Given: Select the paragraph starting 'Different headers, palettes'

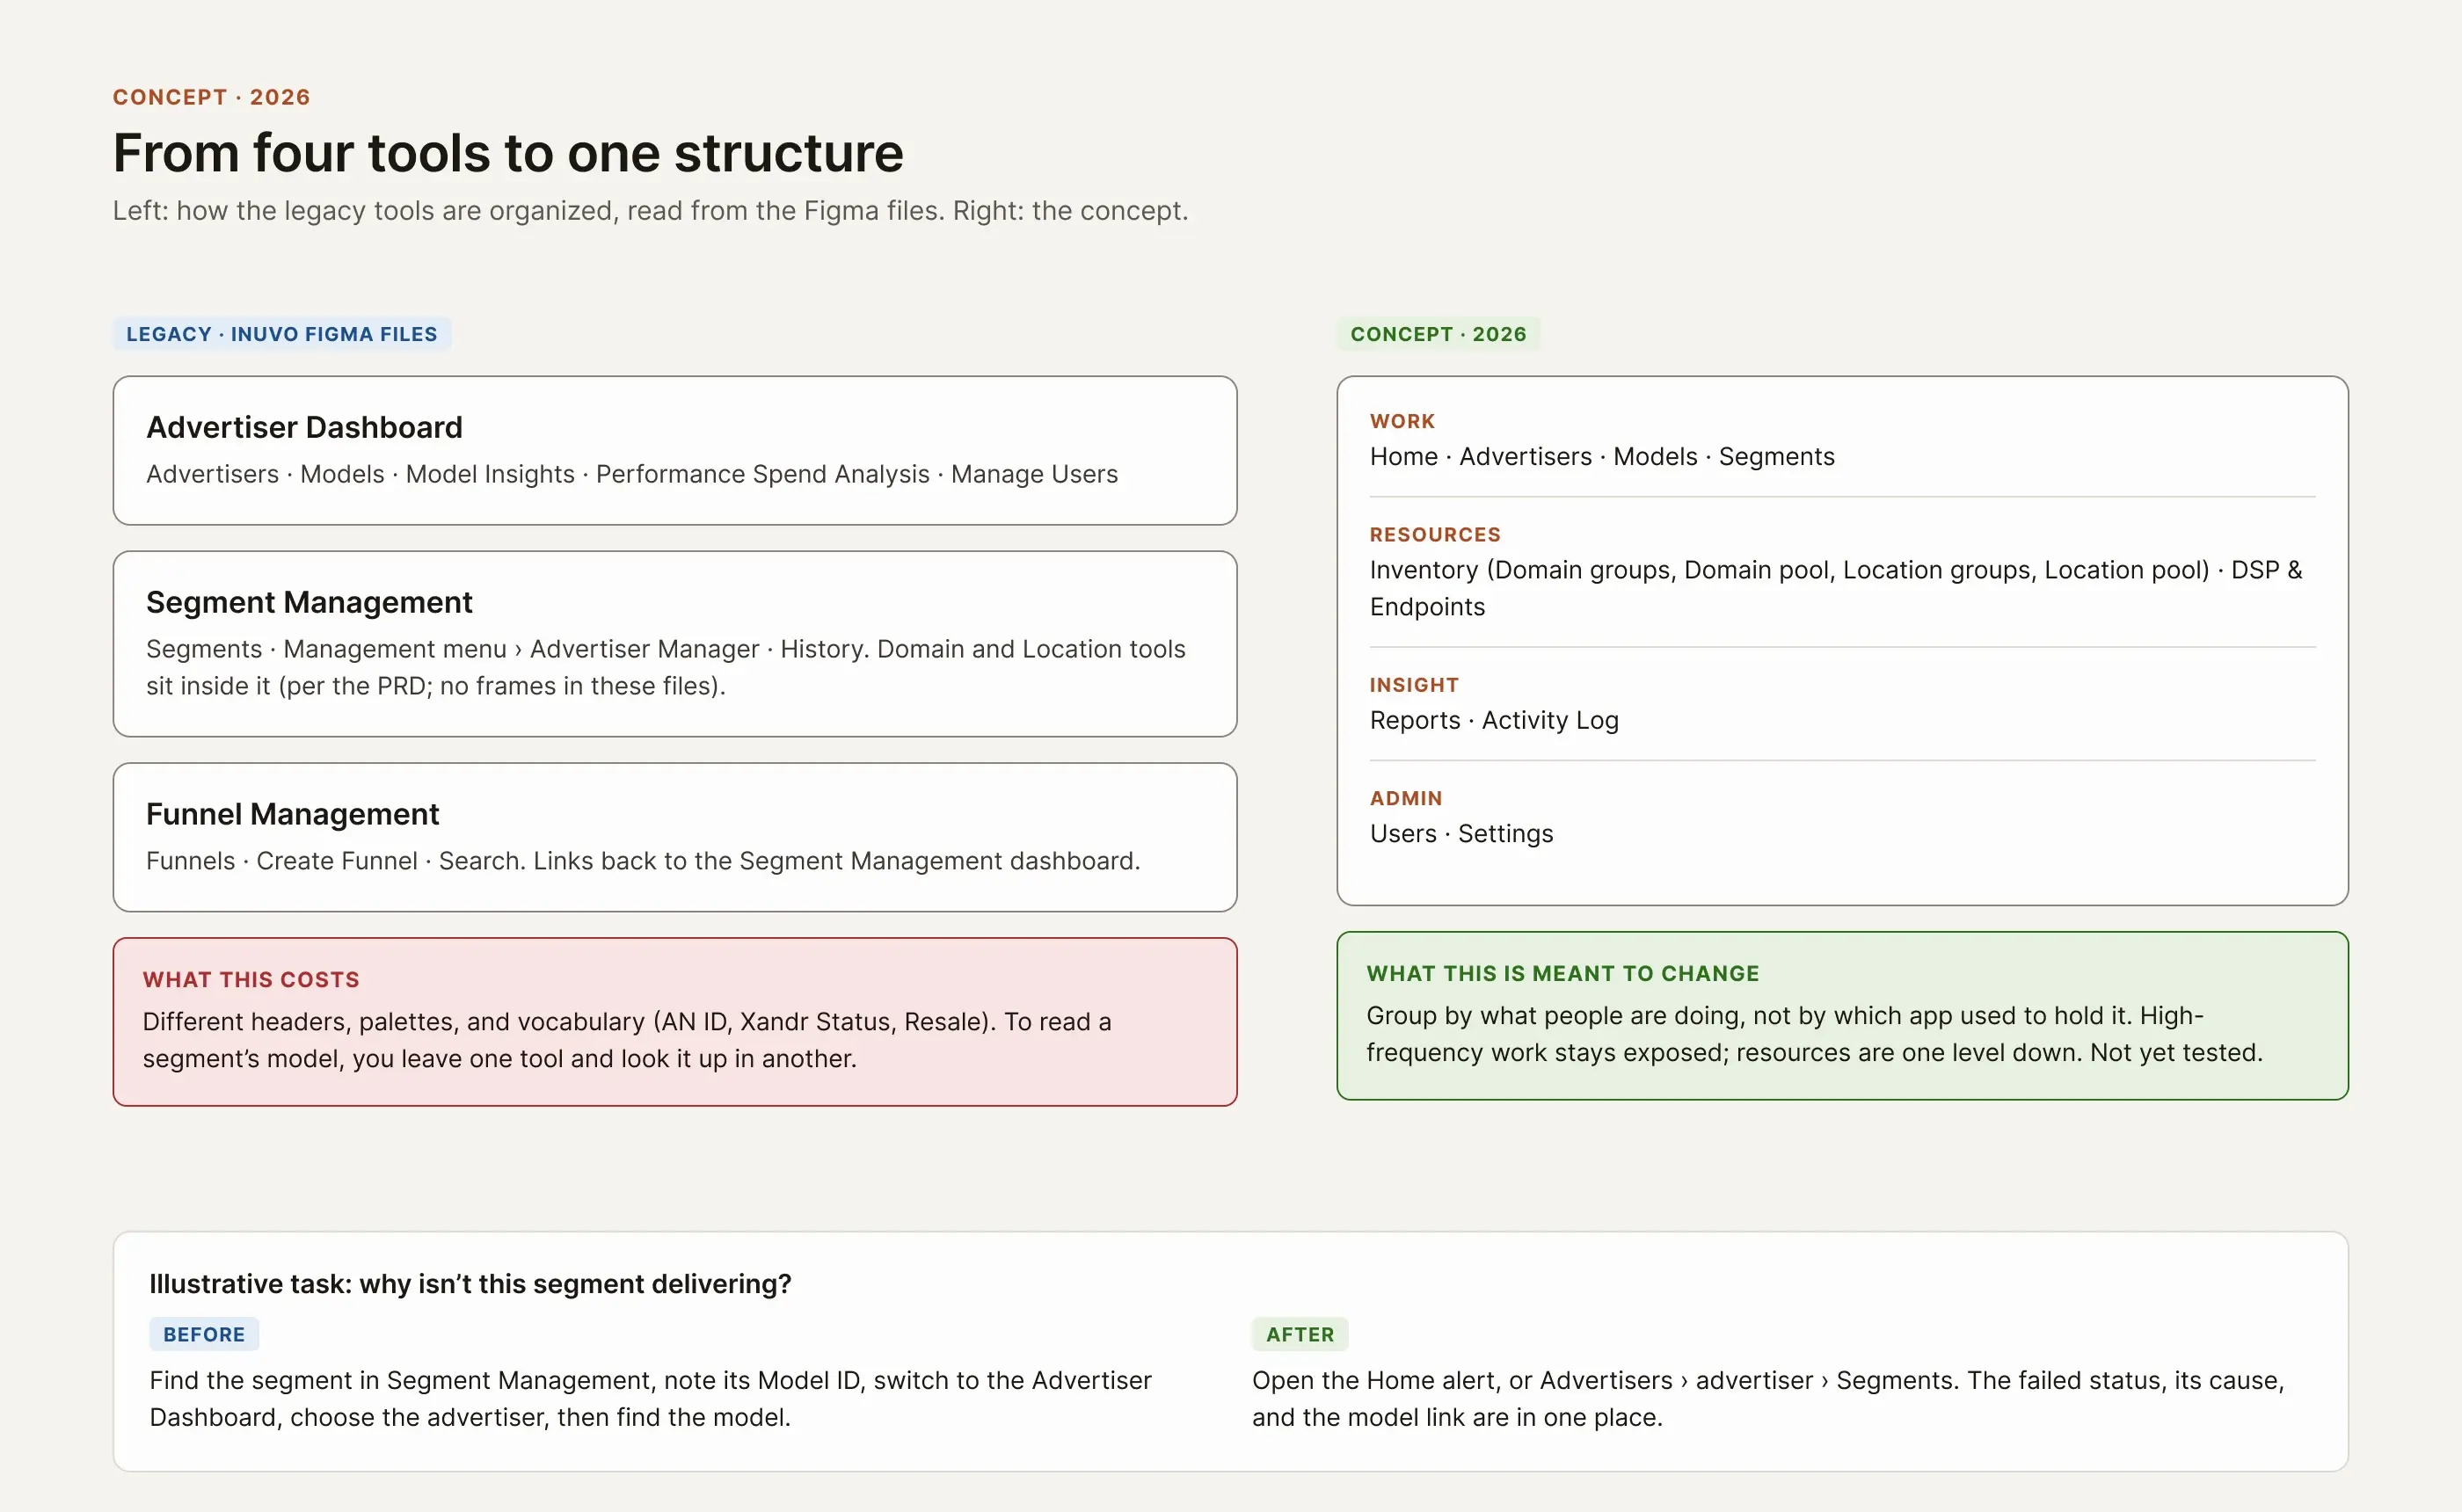Looking at the screenshot, I should 627,1040.
